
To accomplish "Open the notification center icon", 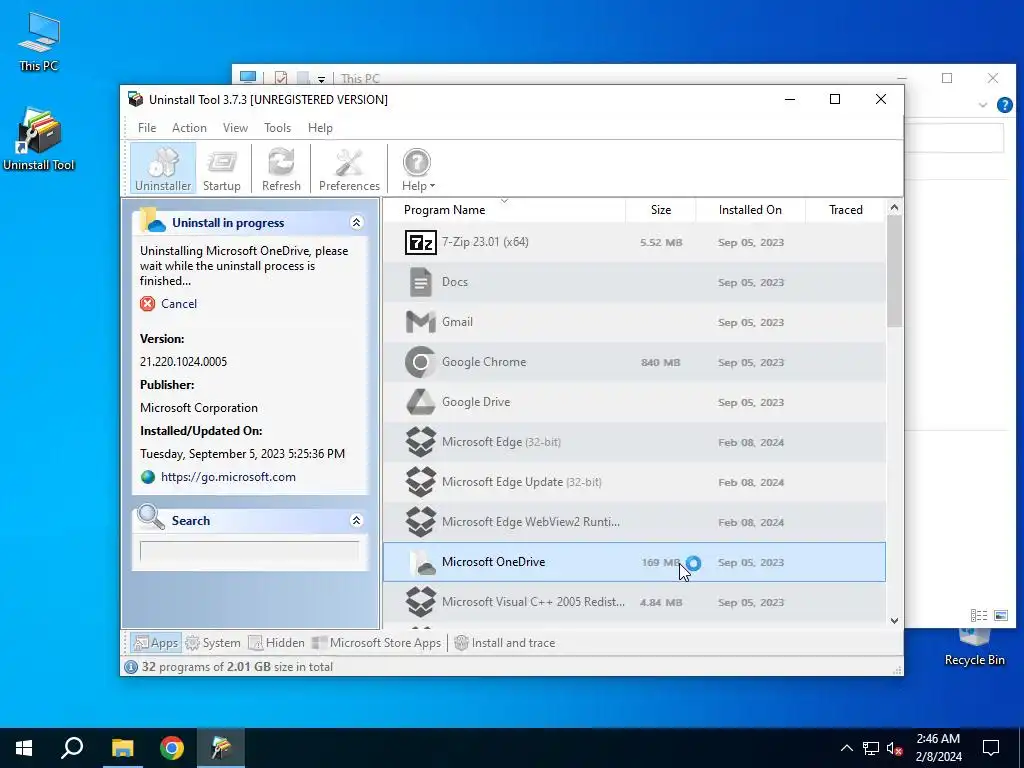I will point(991,748).
